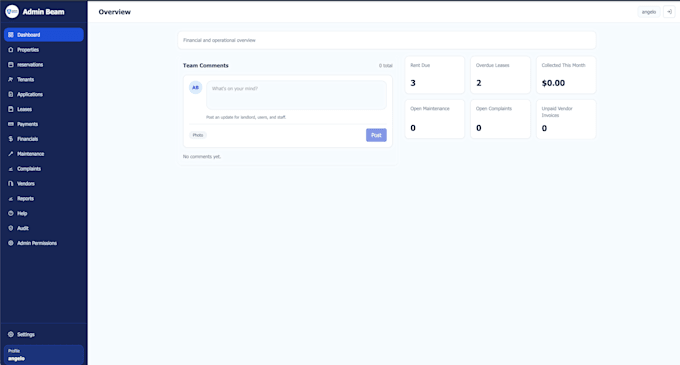This screenshot has height=365, width=680.
Task: Open the Open Complaints stat card
Action: point(500,119)
